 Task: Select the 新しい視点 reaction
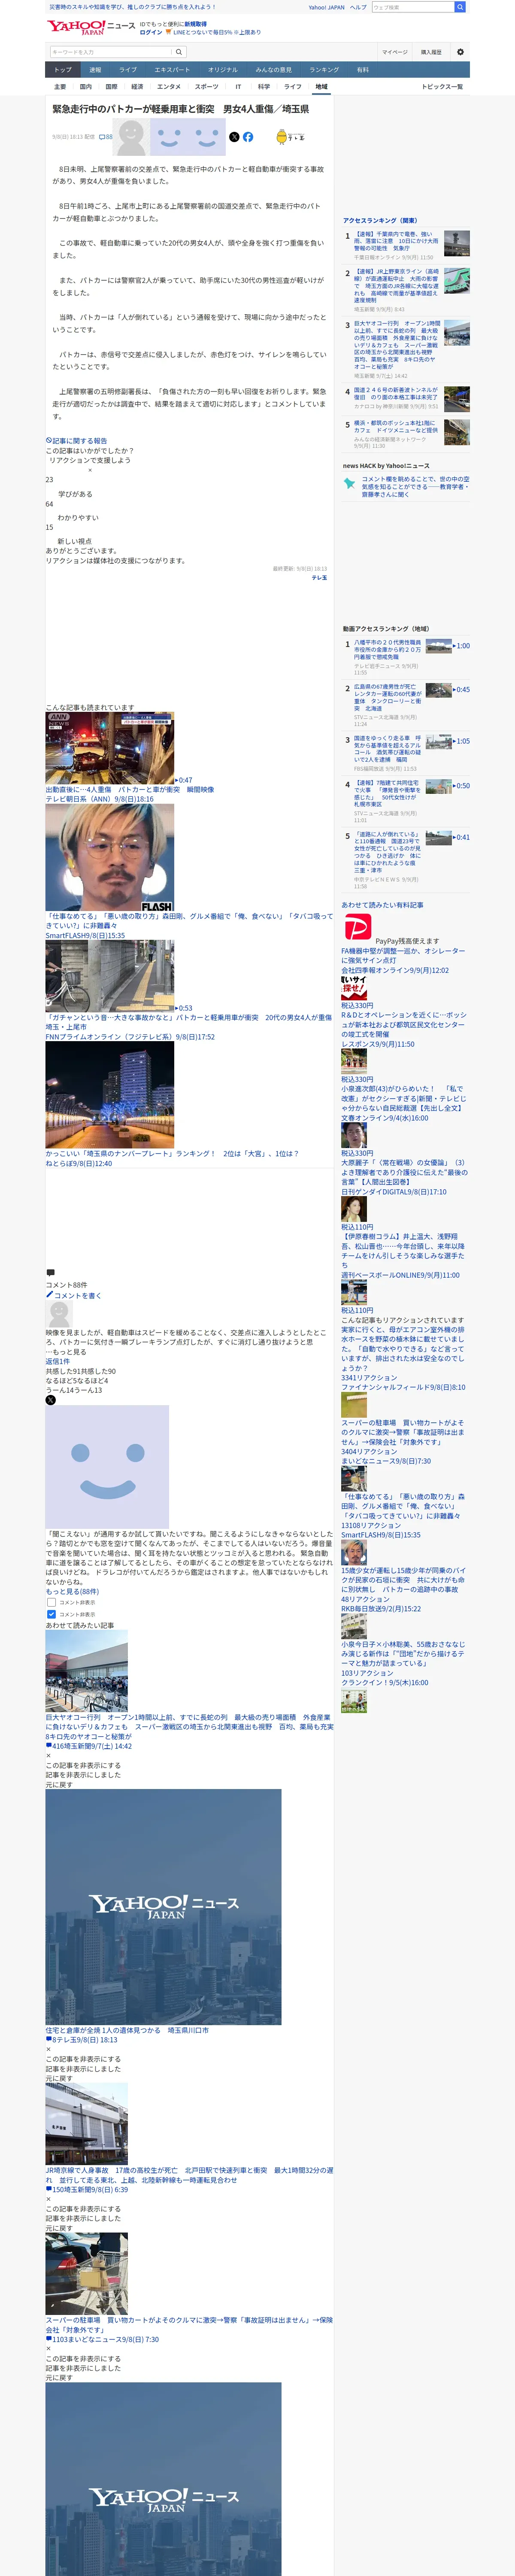(x=74, y=541)
